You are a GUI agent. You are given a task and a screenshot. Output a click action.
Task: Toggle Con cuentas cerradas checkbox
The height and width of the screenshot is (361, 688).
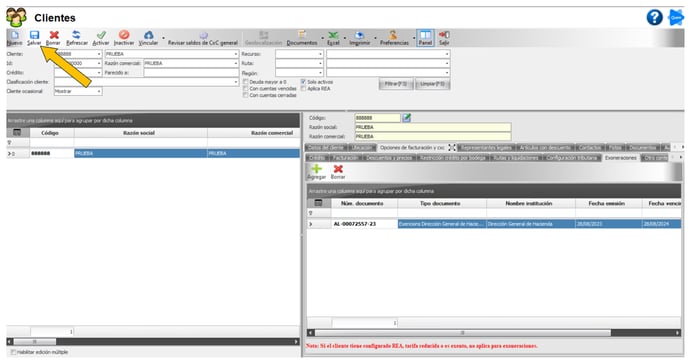tap(246, 95)
